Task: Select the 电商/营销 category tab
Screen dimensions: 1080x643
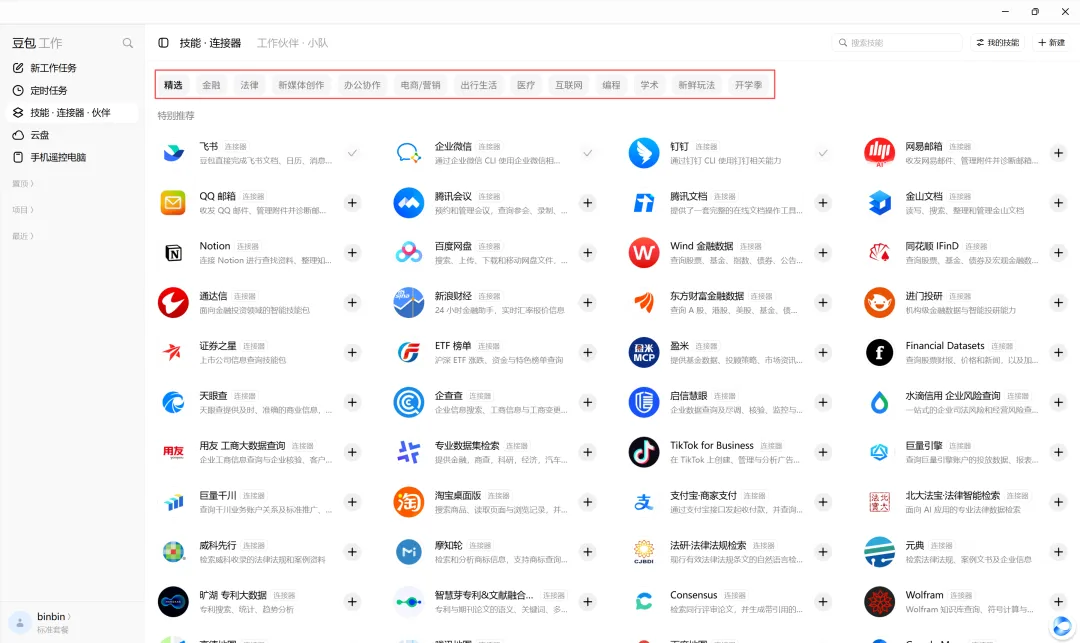Action: [420, 85]
